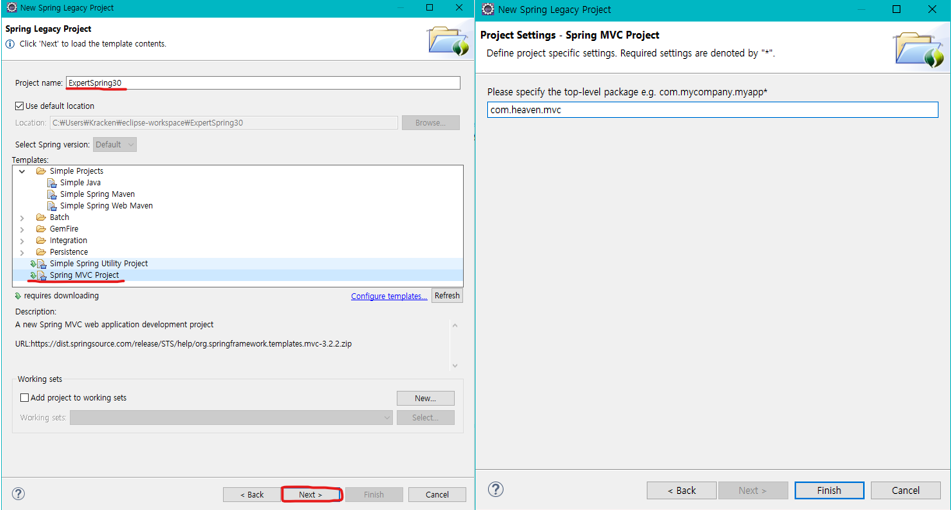Open the Configure templates link
The width and height of the screenshot is (951, 510).
click(x=389, y=296)
